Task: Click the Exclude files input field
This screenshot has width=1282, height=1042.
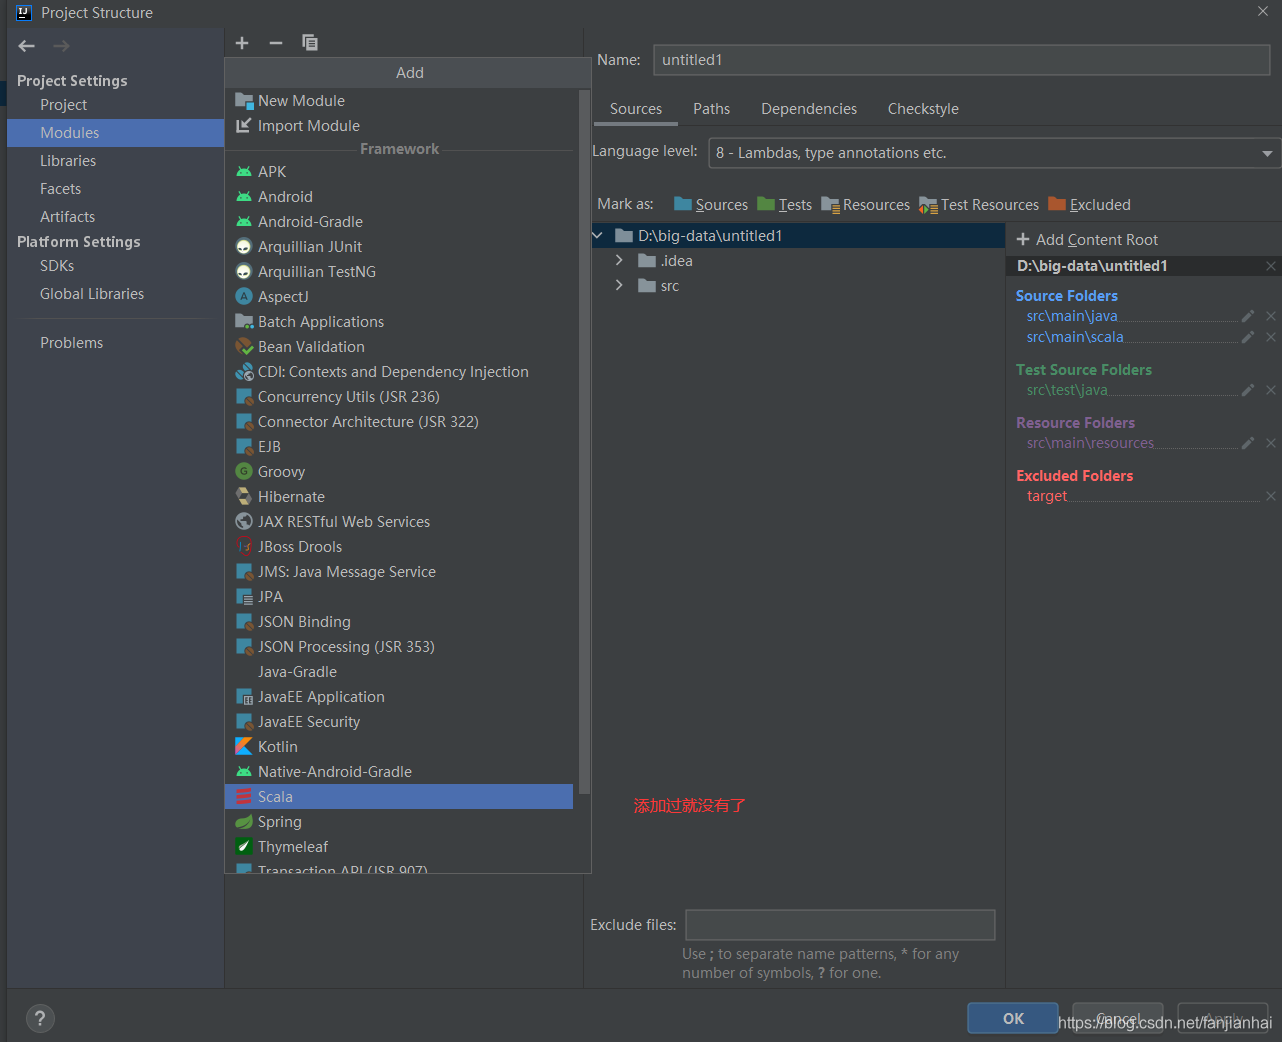Action: [x=840, y=925]
